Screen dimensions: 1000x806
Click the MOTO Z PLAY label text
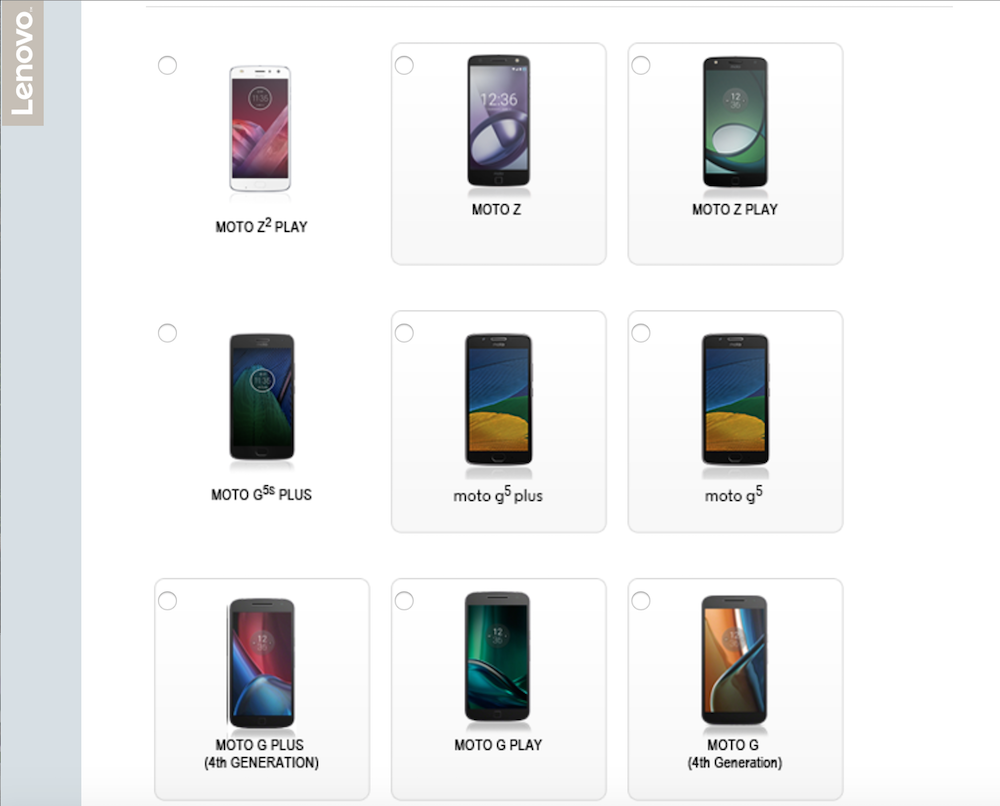click(735, 209)
